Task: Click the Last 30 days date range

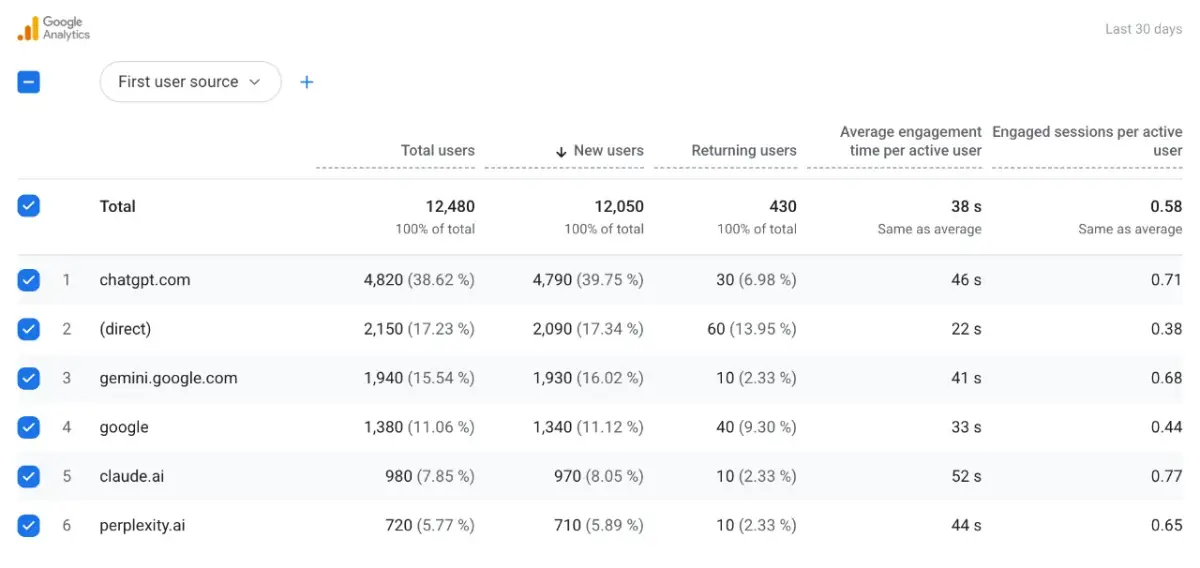Action: [1143, 29]
